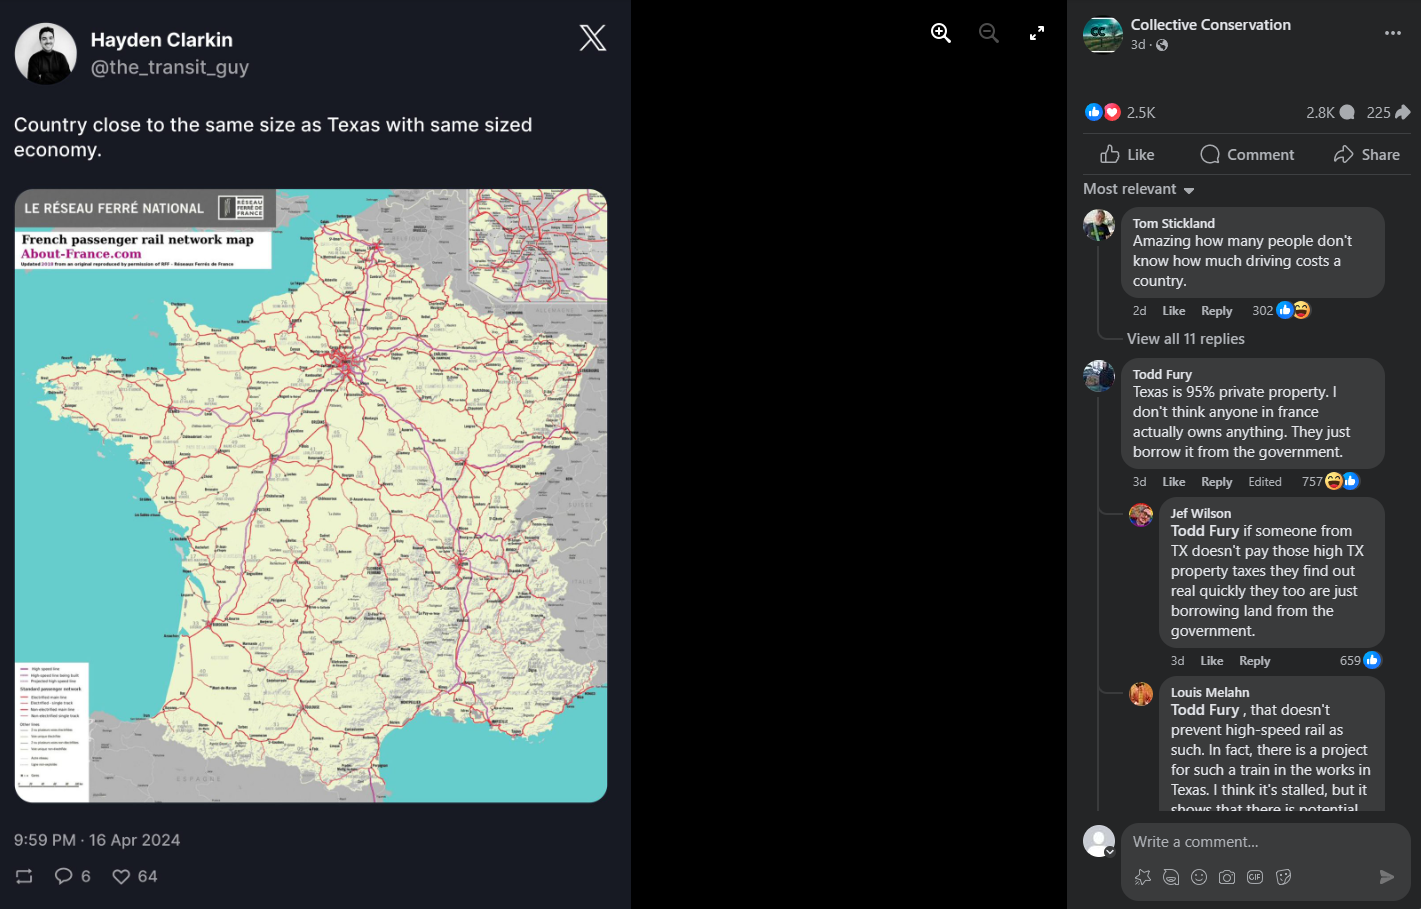The image size is (1421, 909).
Task: Open Tom Stickland's profile avatar
Action: click(x=1099, y=225)
